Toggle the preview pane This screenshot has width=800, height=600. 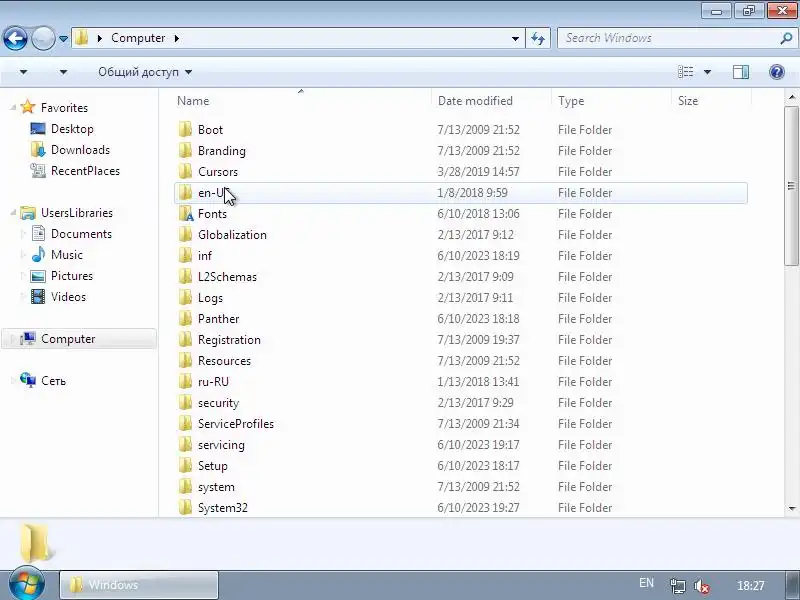pos(741,72)
